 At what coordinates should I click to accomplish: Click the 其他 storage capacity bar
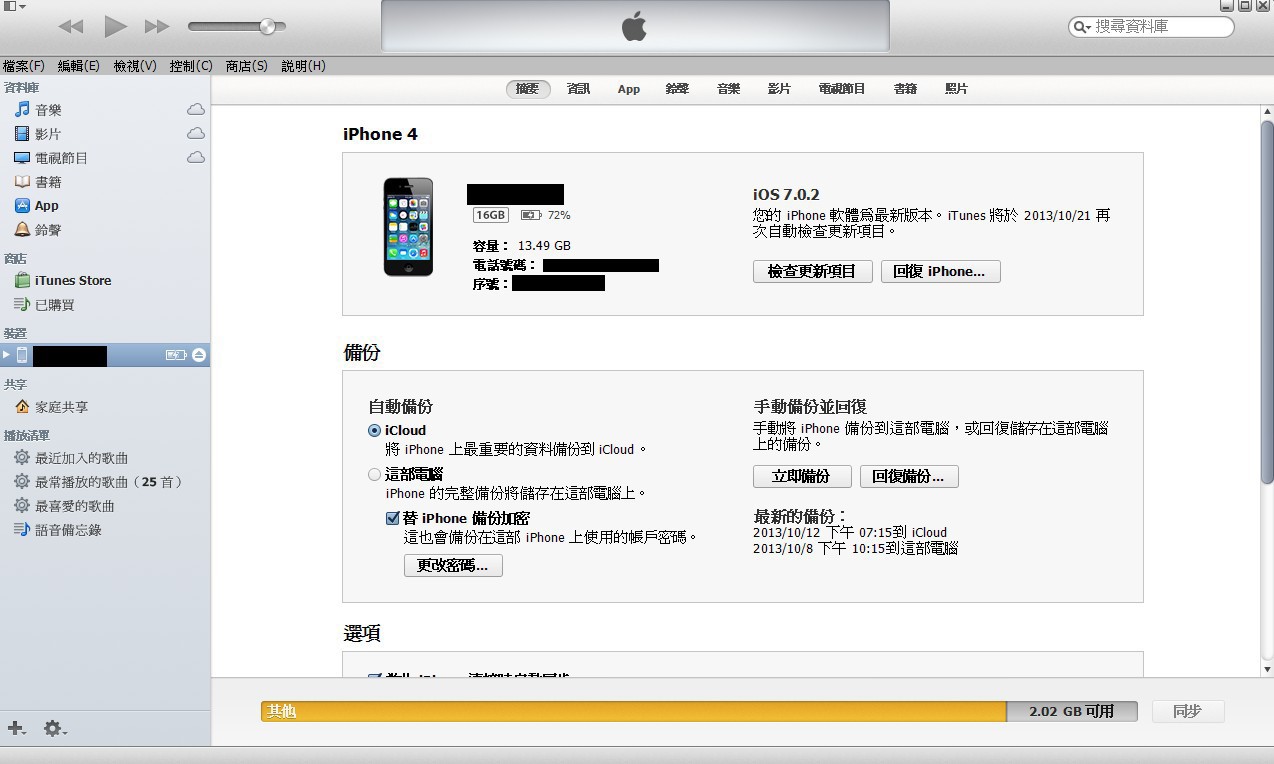click(634, 711)
